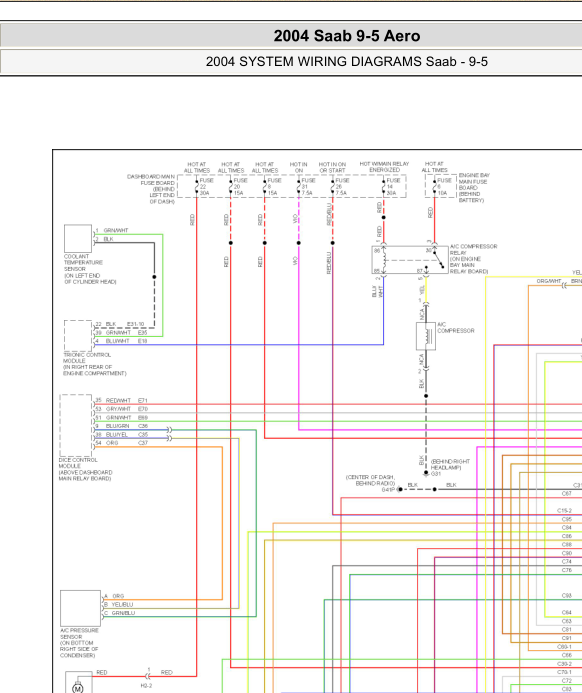Click the "C30-2" connector label
This screenshot has width=582, height=693.
564,663
